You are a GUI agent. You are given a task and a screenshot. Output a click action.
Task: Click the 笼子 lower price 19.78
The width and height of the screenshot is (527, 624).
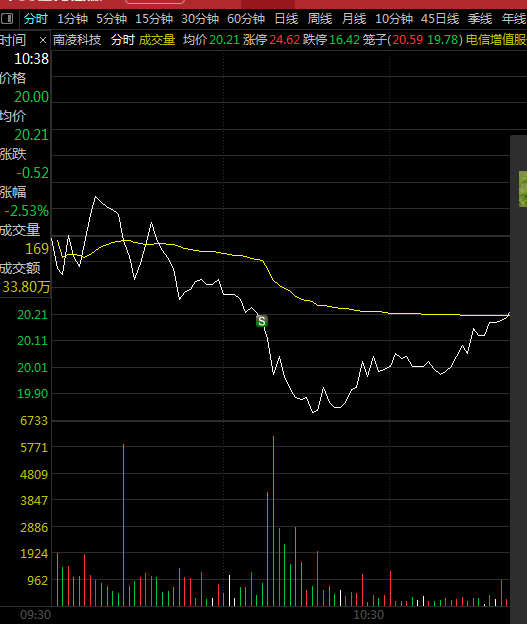(443, 40)
